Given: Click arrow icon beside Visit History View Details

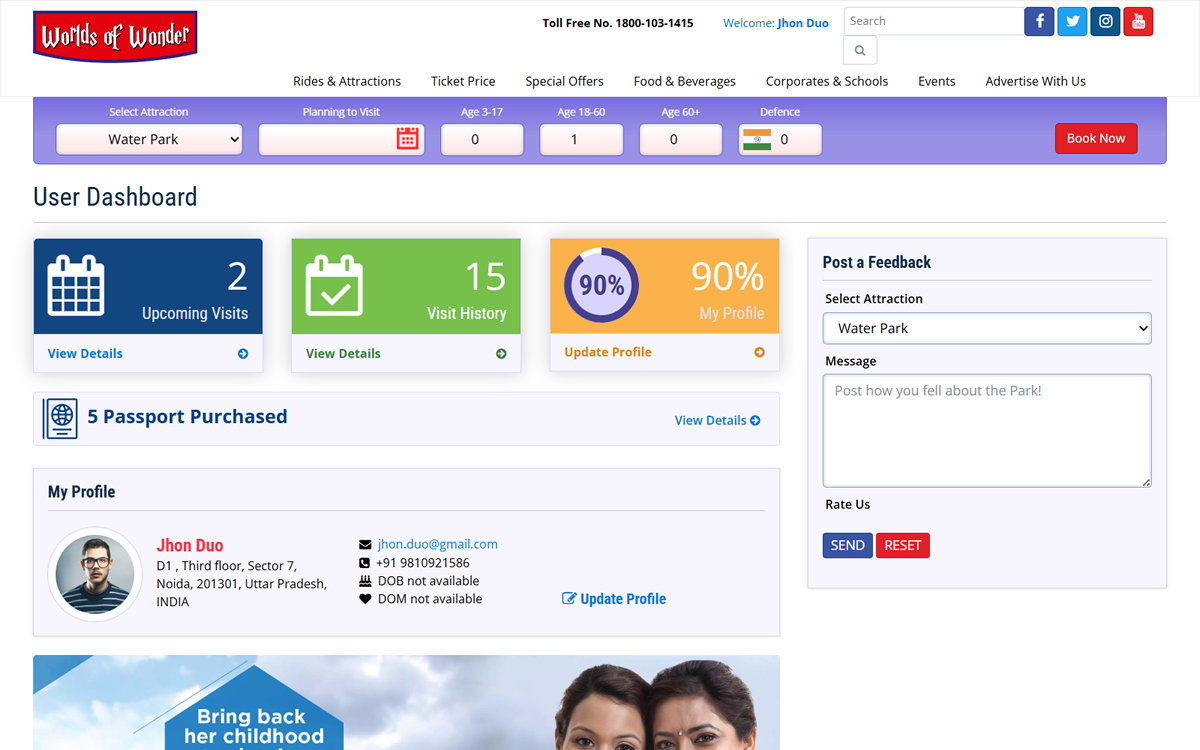Looking at the screenshot, I should point(501,354).
